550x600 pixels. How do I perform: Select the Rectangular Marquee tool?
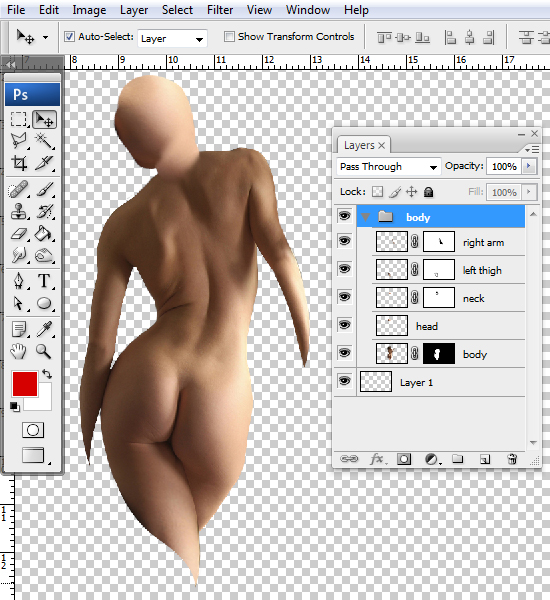18,120
